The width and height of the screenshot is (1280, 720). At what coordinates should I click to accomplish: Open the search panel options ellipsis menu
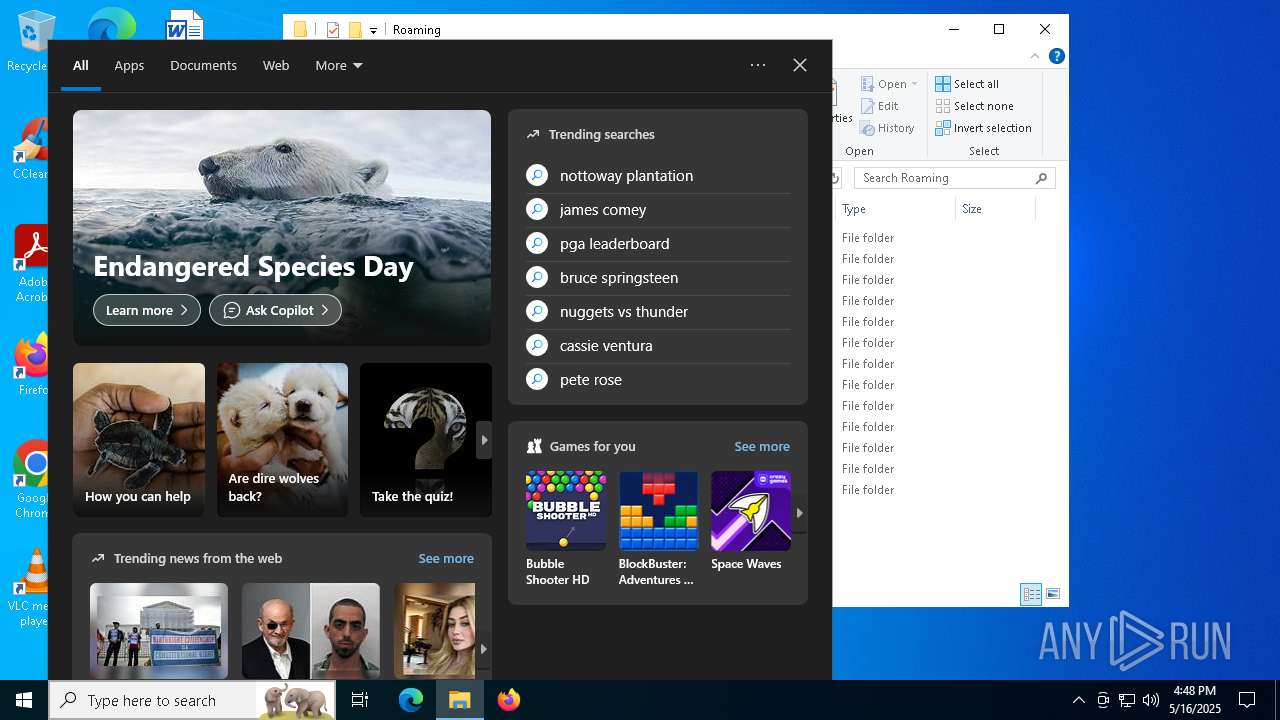[x=758, y=65]
